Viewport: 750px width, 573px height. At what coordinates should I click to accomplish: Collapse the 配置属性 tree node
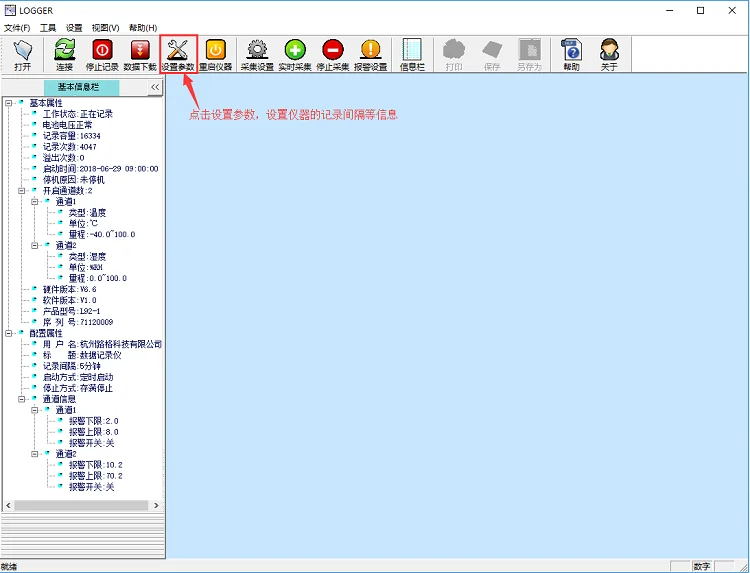click(x=8, y=333)
